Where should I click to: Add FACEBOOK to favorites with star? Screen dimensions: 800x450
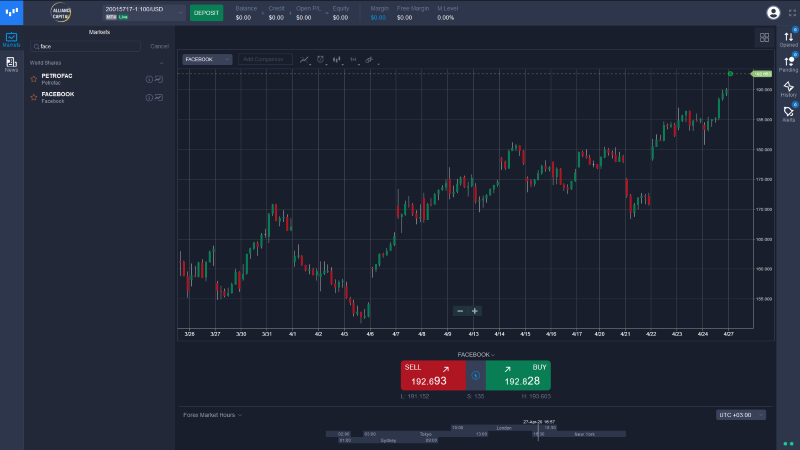tap(34, 97)
